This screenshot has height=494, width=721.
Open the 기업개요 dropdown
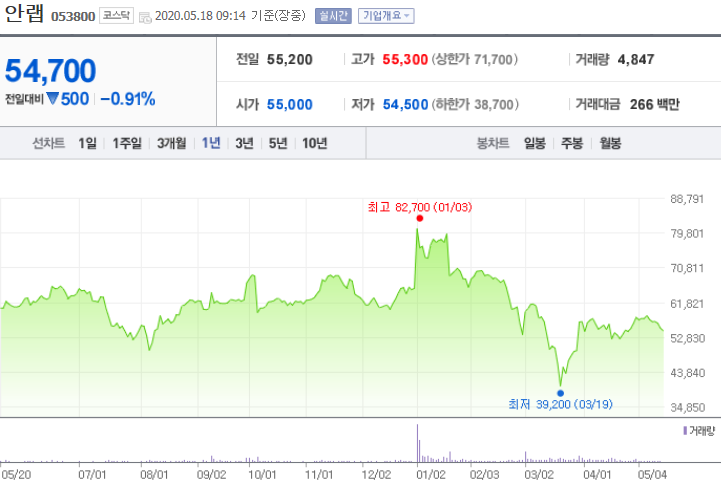(386, 16)
